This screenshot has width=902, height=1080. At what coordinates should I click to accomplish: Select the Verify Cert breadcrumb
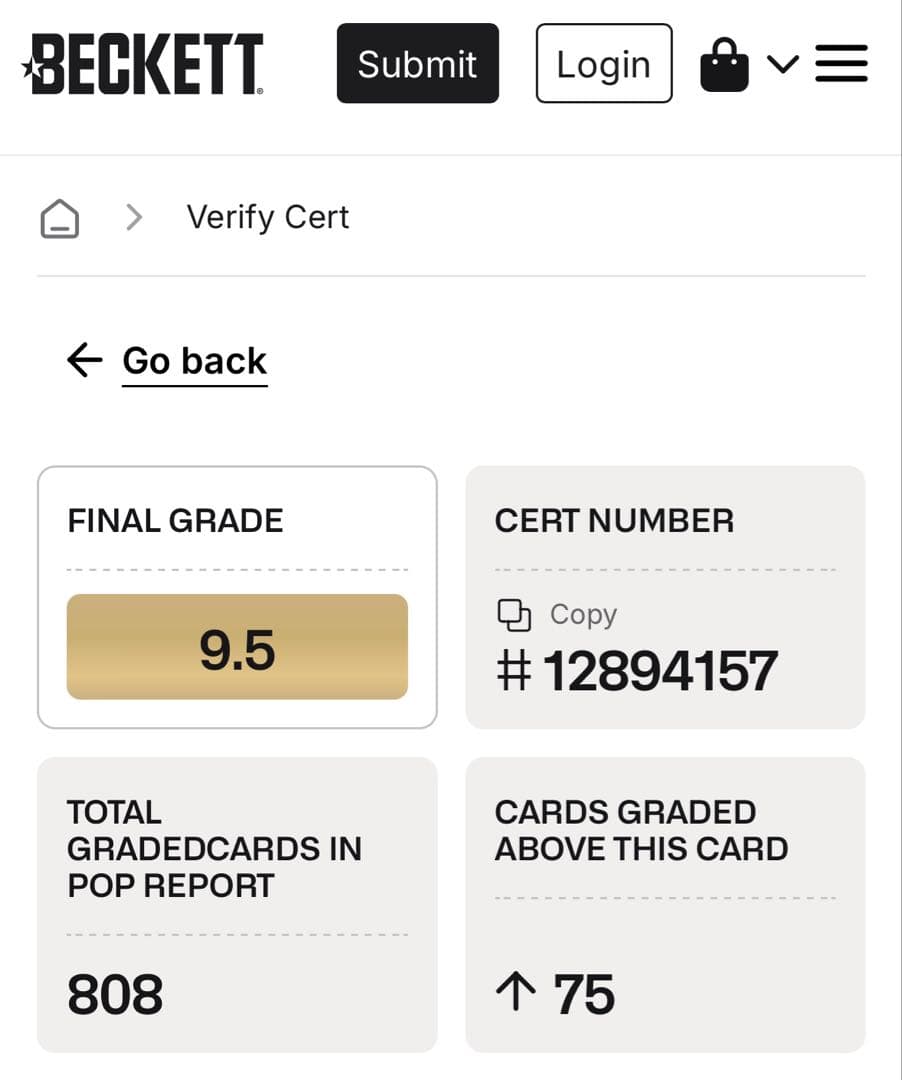268,217
